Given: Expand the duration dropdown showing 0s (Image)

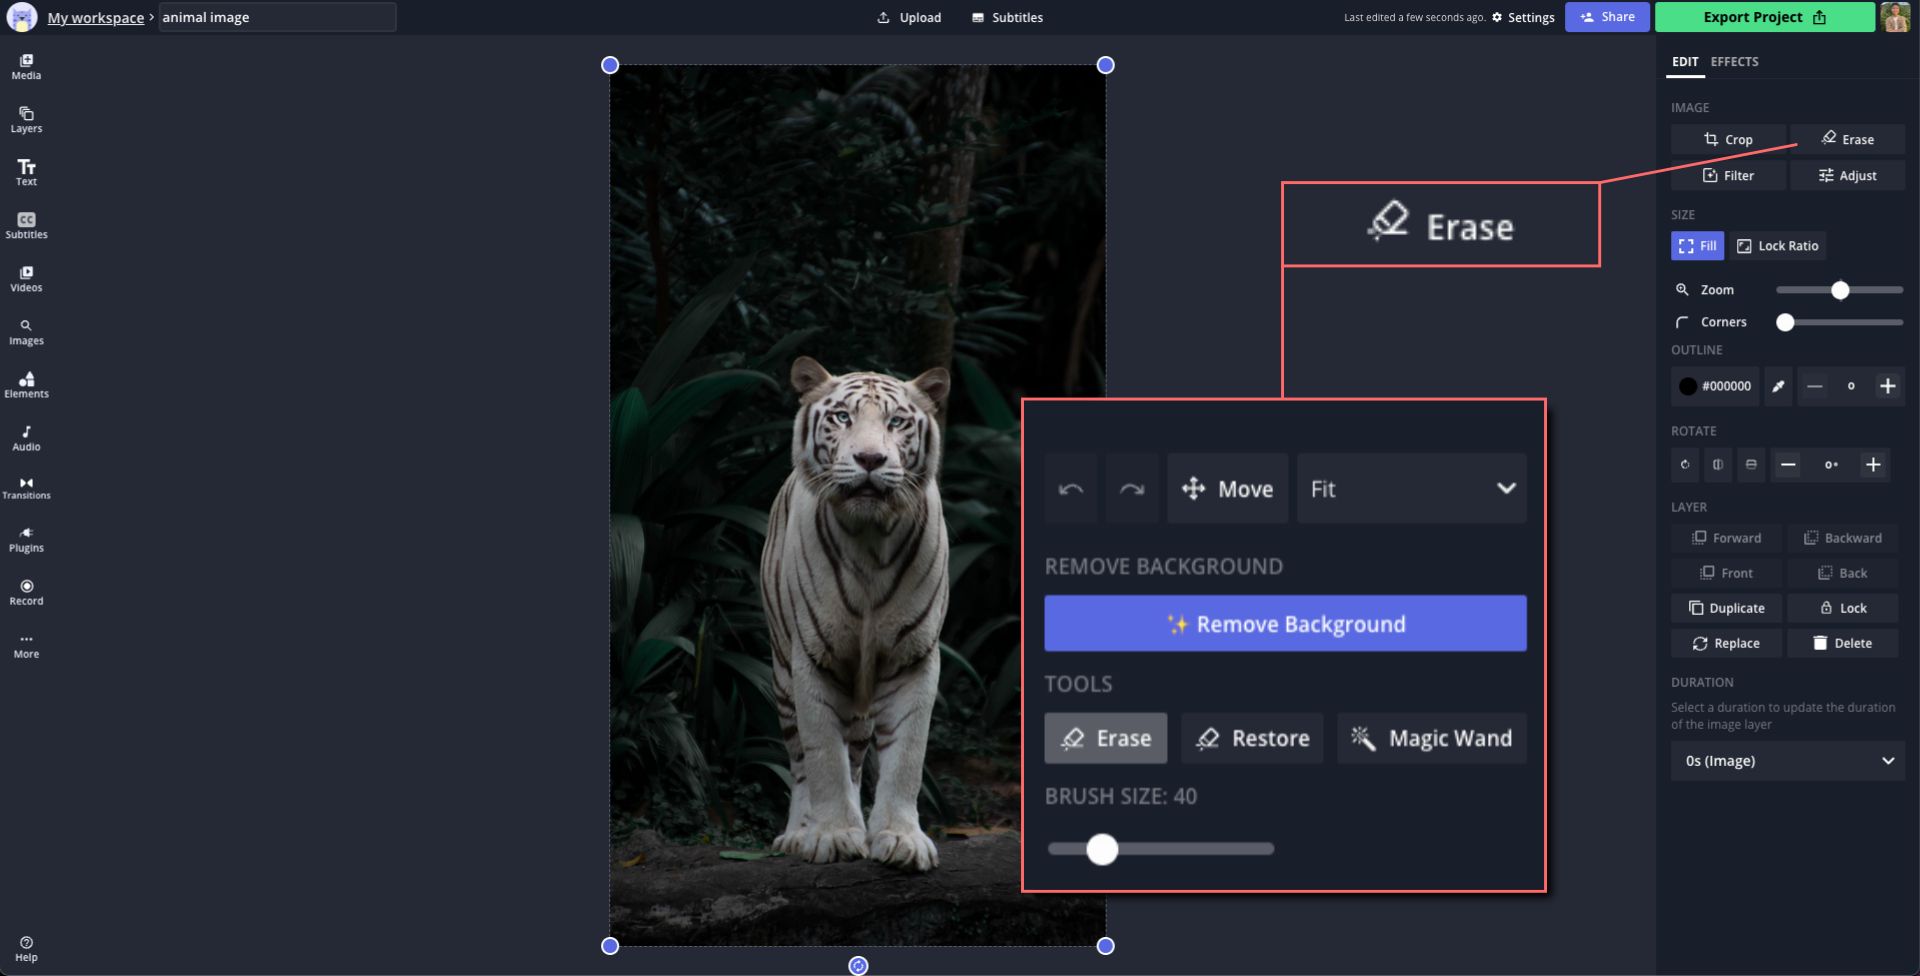Looking at the screenshot, I should (x=1787, y=761).
